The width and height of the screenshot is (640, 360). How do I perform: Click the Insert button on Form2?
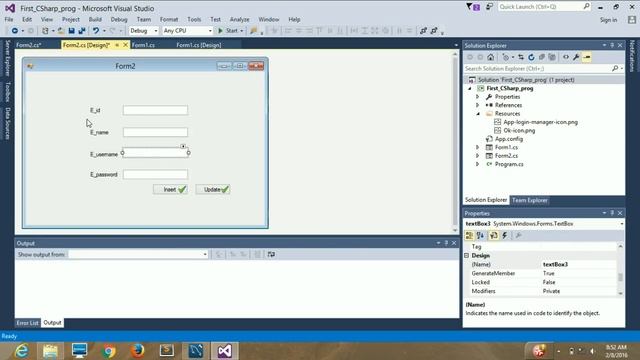[171, 189]
